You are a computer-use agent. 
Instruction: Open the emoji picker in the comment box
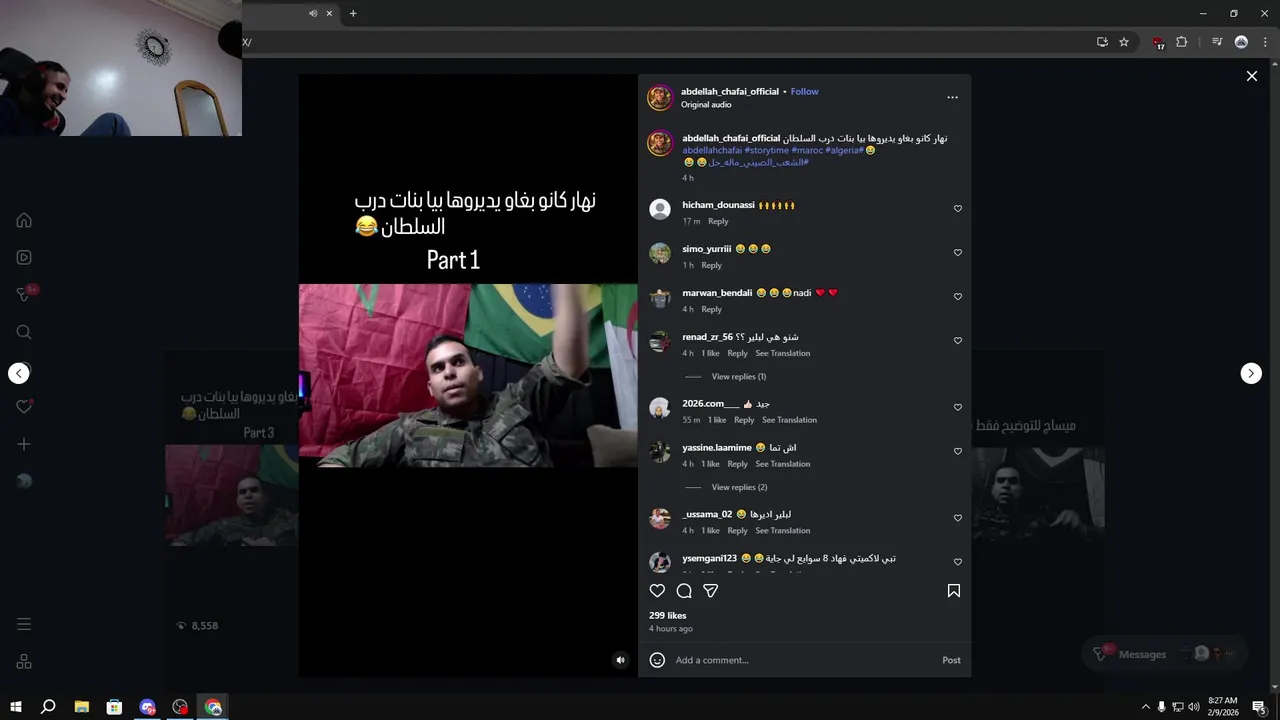pos(657,660)
